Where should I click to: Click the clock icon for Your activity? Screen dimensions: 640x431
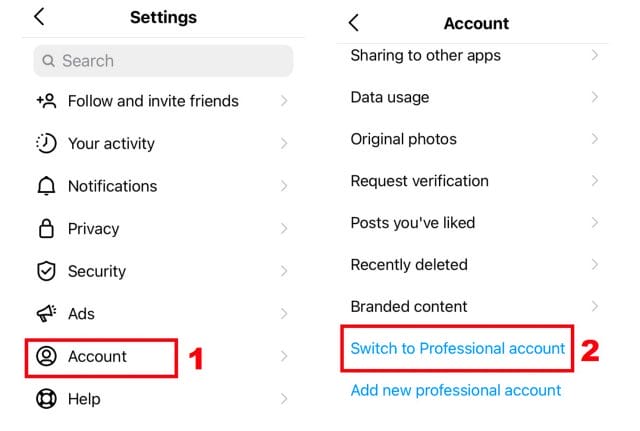46,143
